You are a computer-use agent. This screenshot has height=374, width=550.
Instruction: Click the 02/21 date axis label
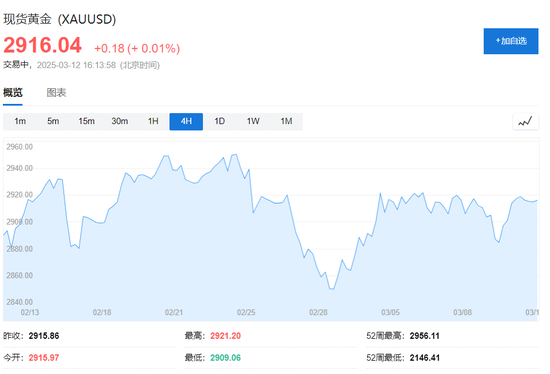coord(174,312)
